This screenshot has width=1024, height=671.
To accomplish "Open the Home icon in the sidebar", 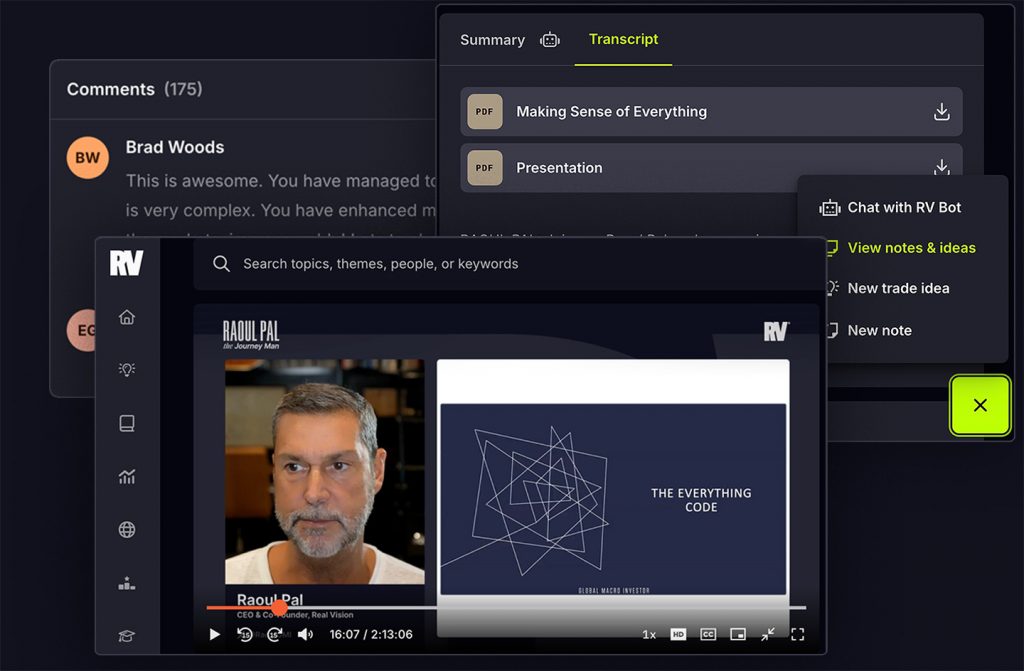I will tap(126, 316).
